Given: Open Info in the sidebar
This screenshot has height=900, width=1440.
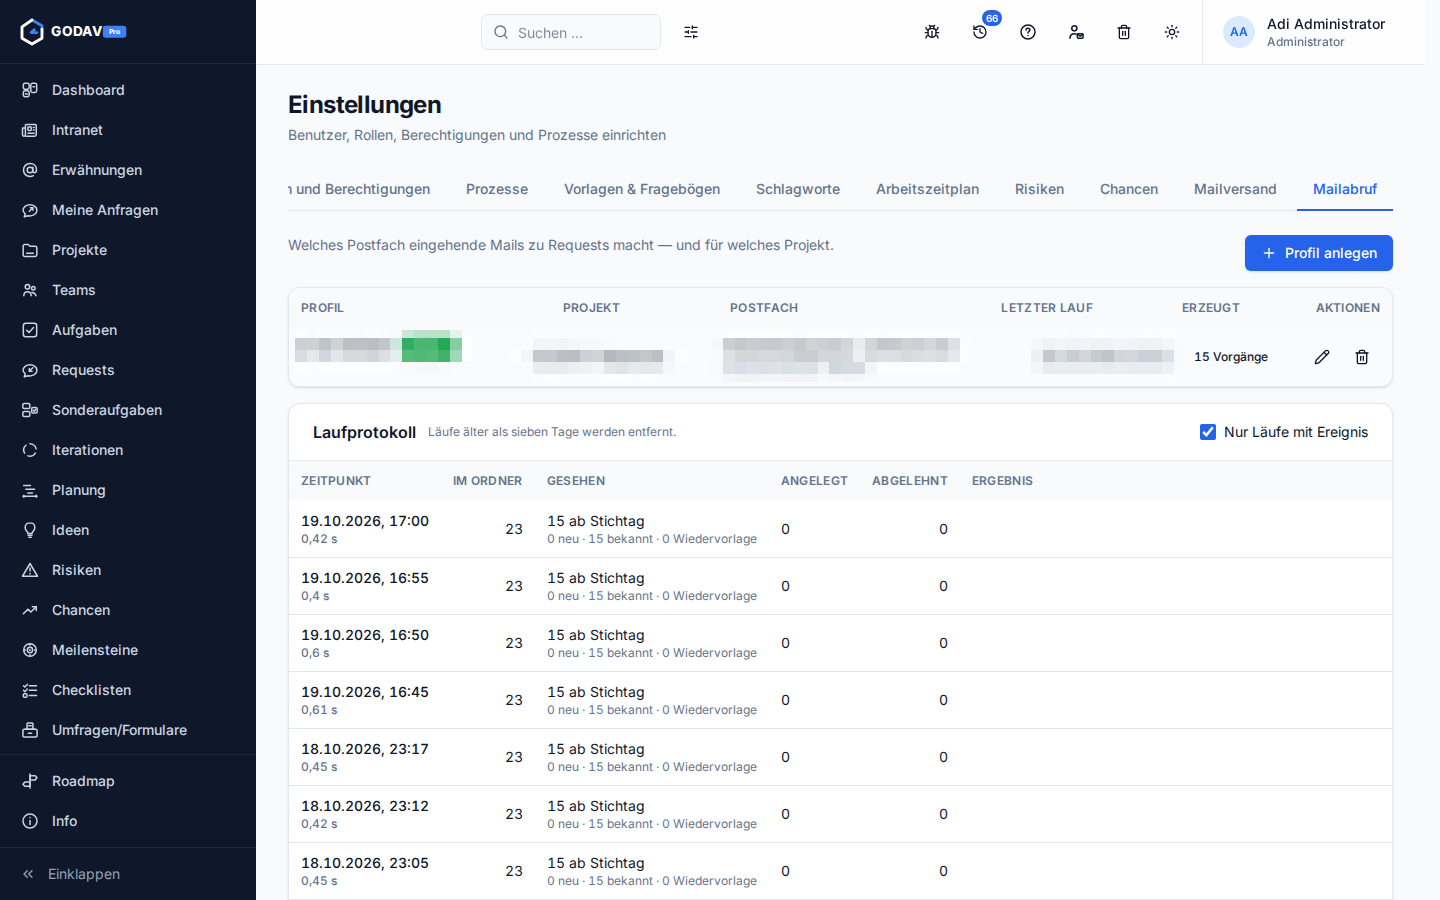Looking at the screenshot, I should pos(128,821).
